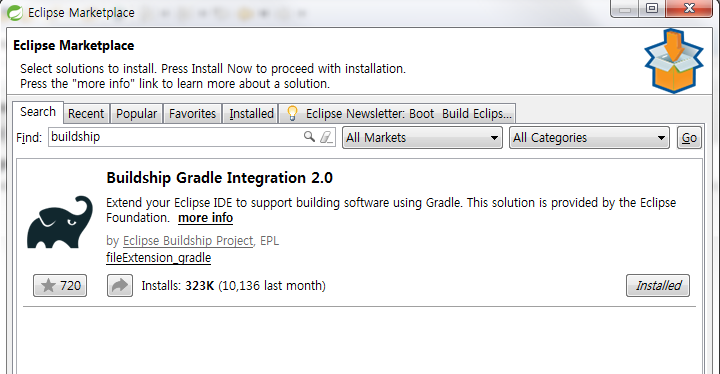Clear the Find field with eraser icon

(326, 137)
